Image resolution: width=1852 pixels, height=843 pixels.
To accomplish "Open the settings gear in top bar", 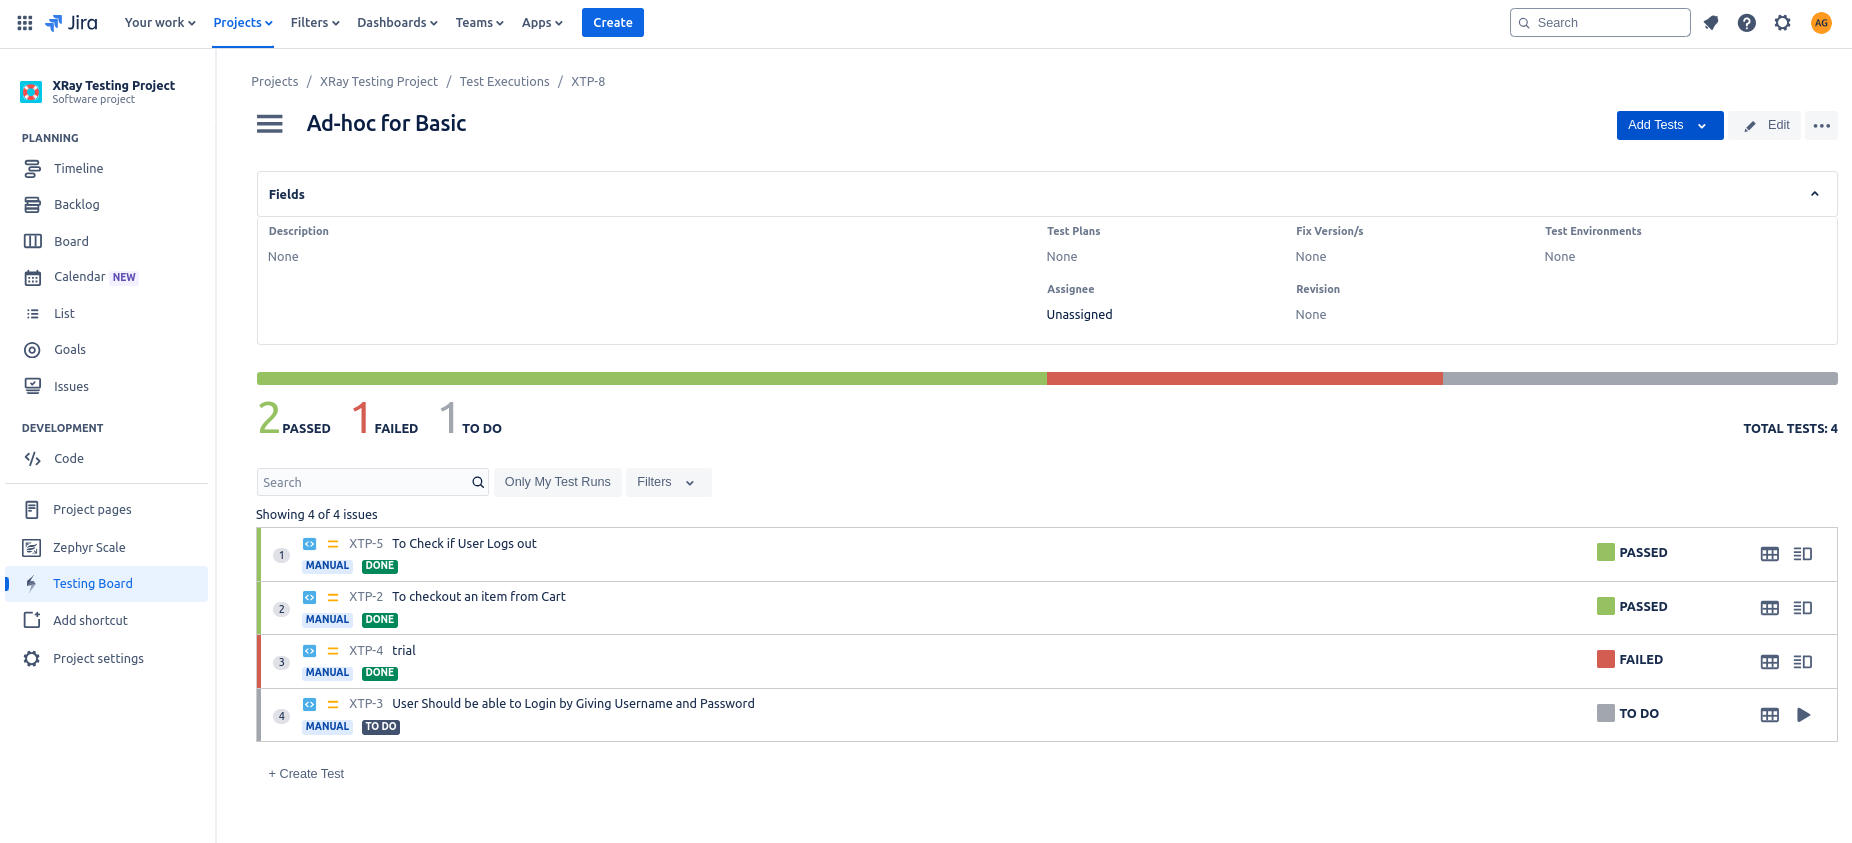I will pyautogui.click(x=1782, y=23).
